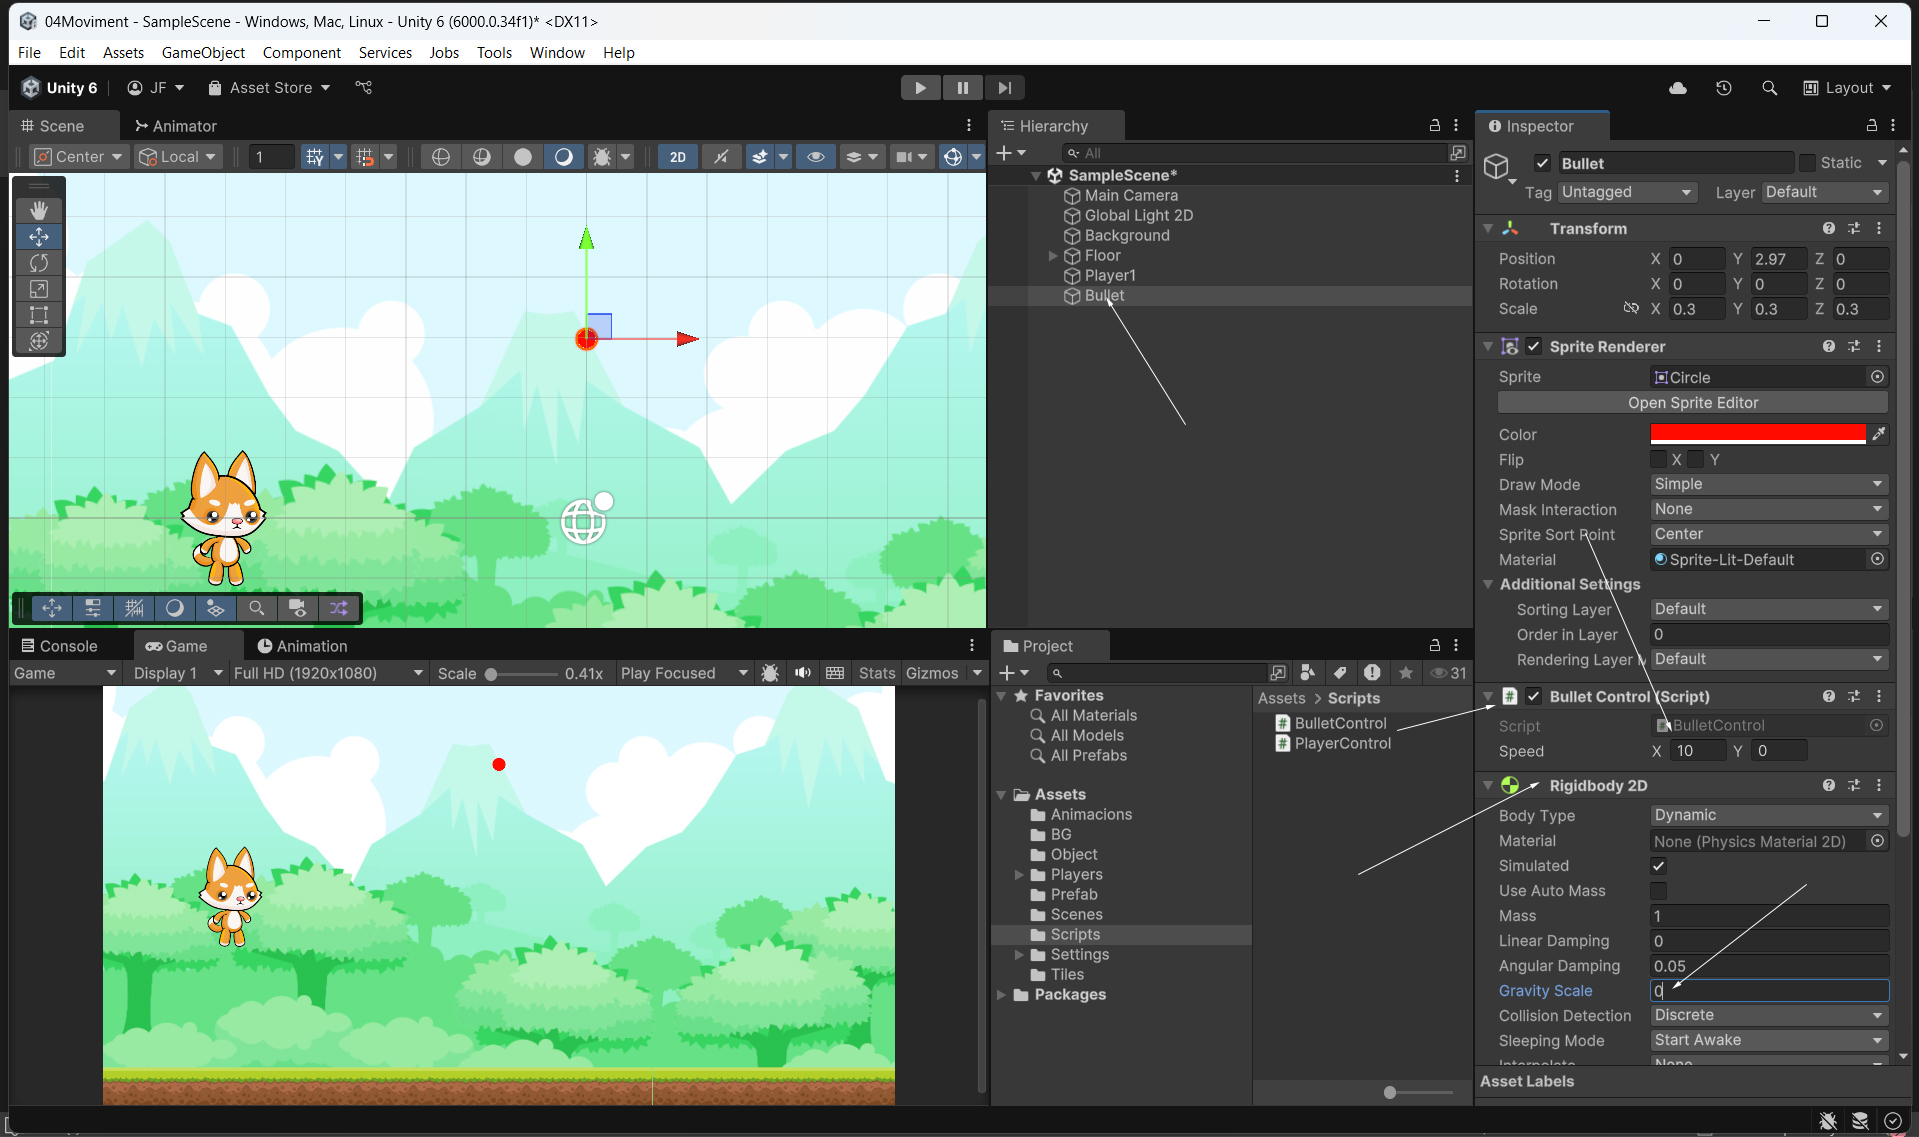Select the Hand tool in Scene view

39,210
